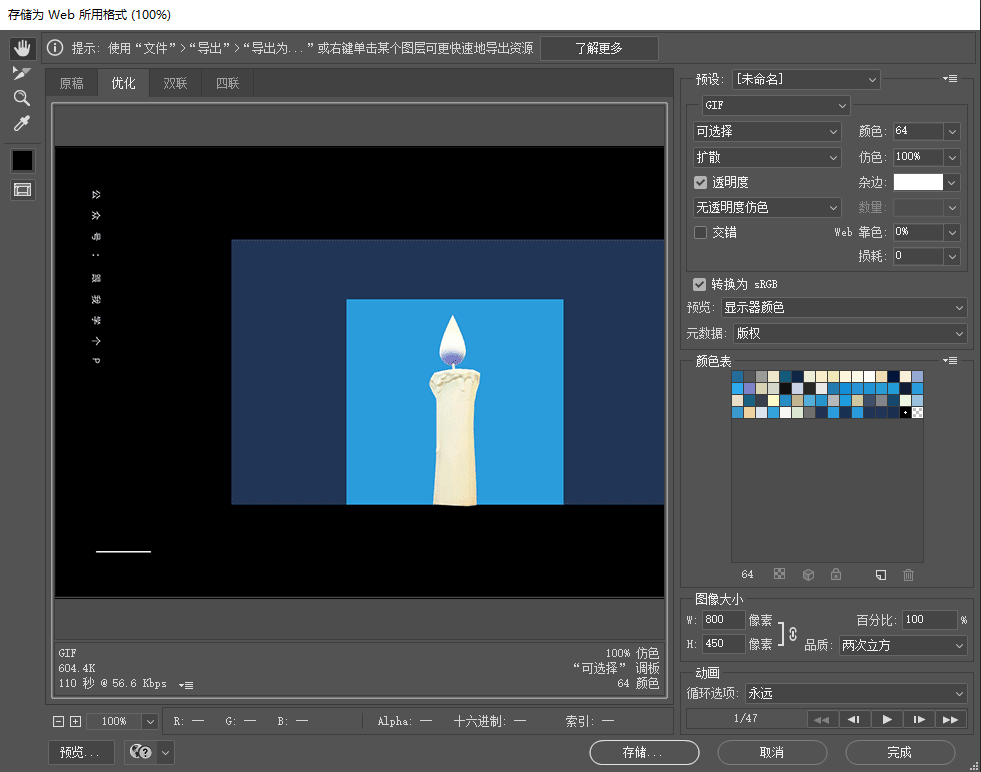The image size is (981, 772).
Task: Open the 循环选项 dropdown set to 永远
Action: (x=856, y=693)
